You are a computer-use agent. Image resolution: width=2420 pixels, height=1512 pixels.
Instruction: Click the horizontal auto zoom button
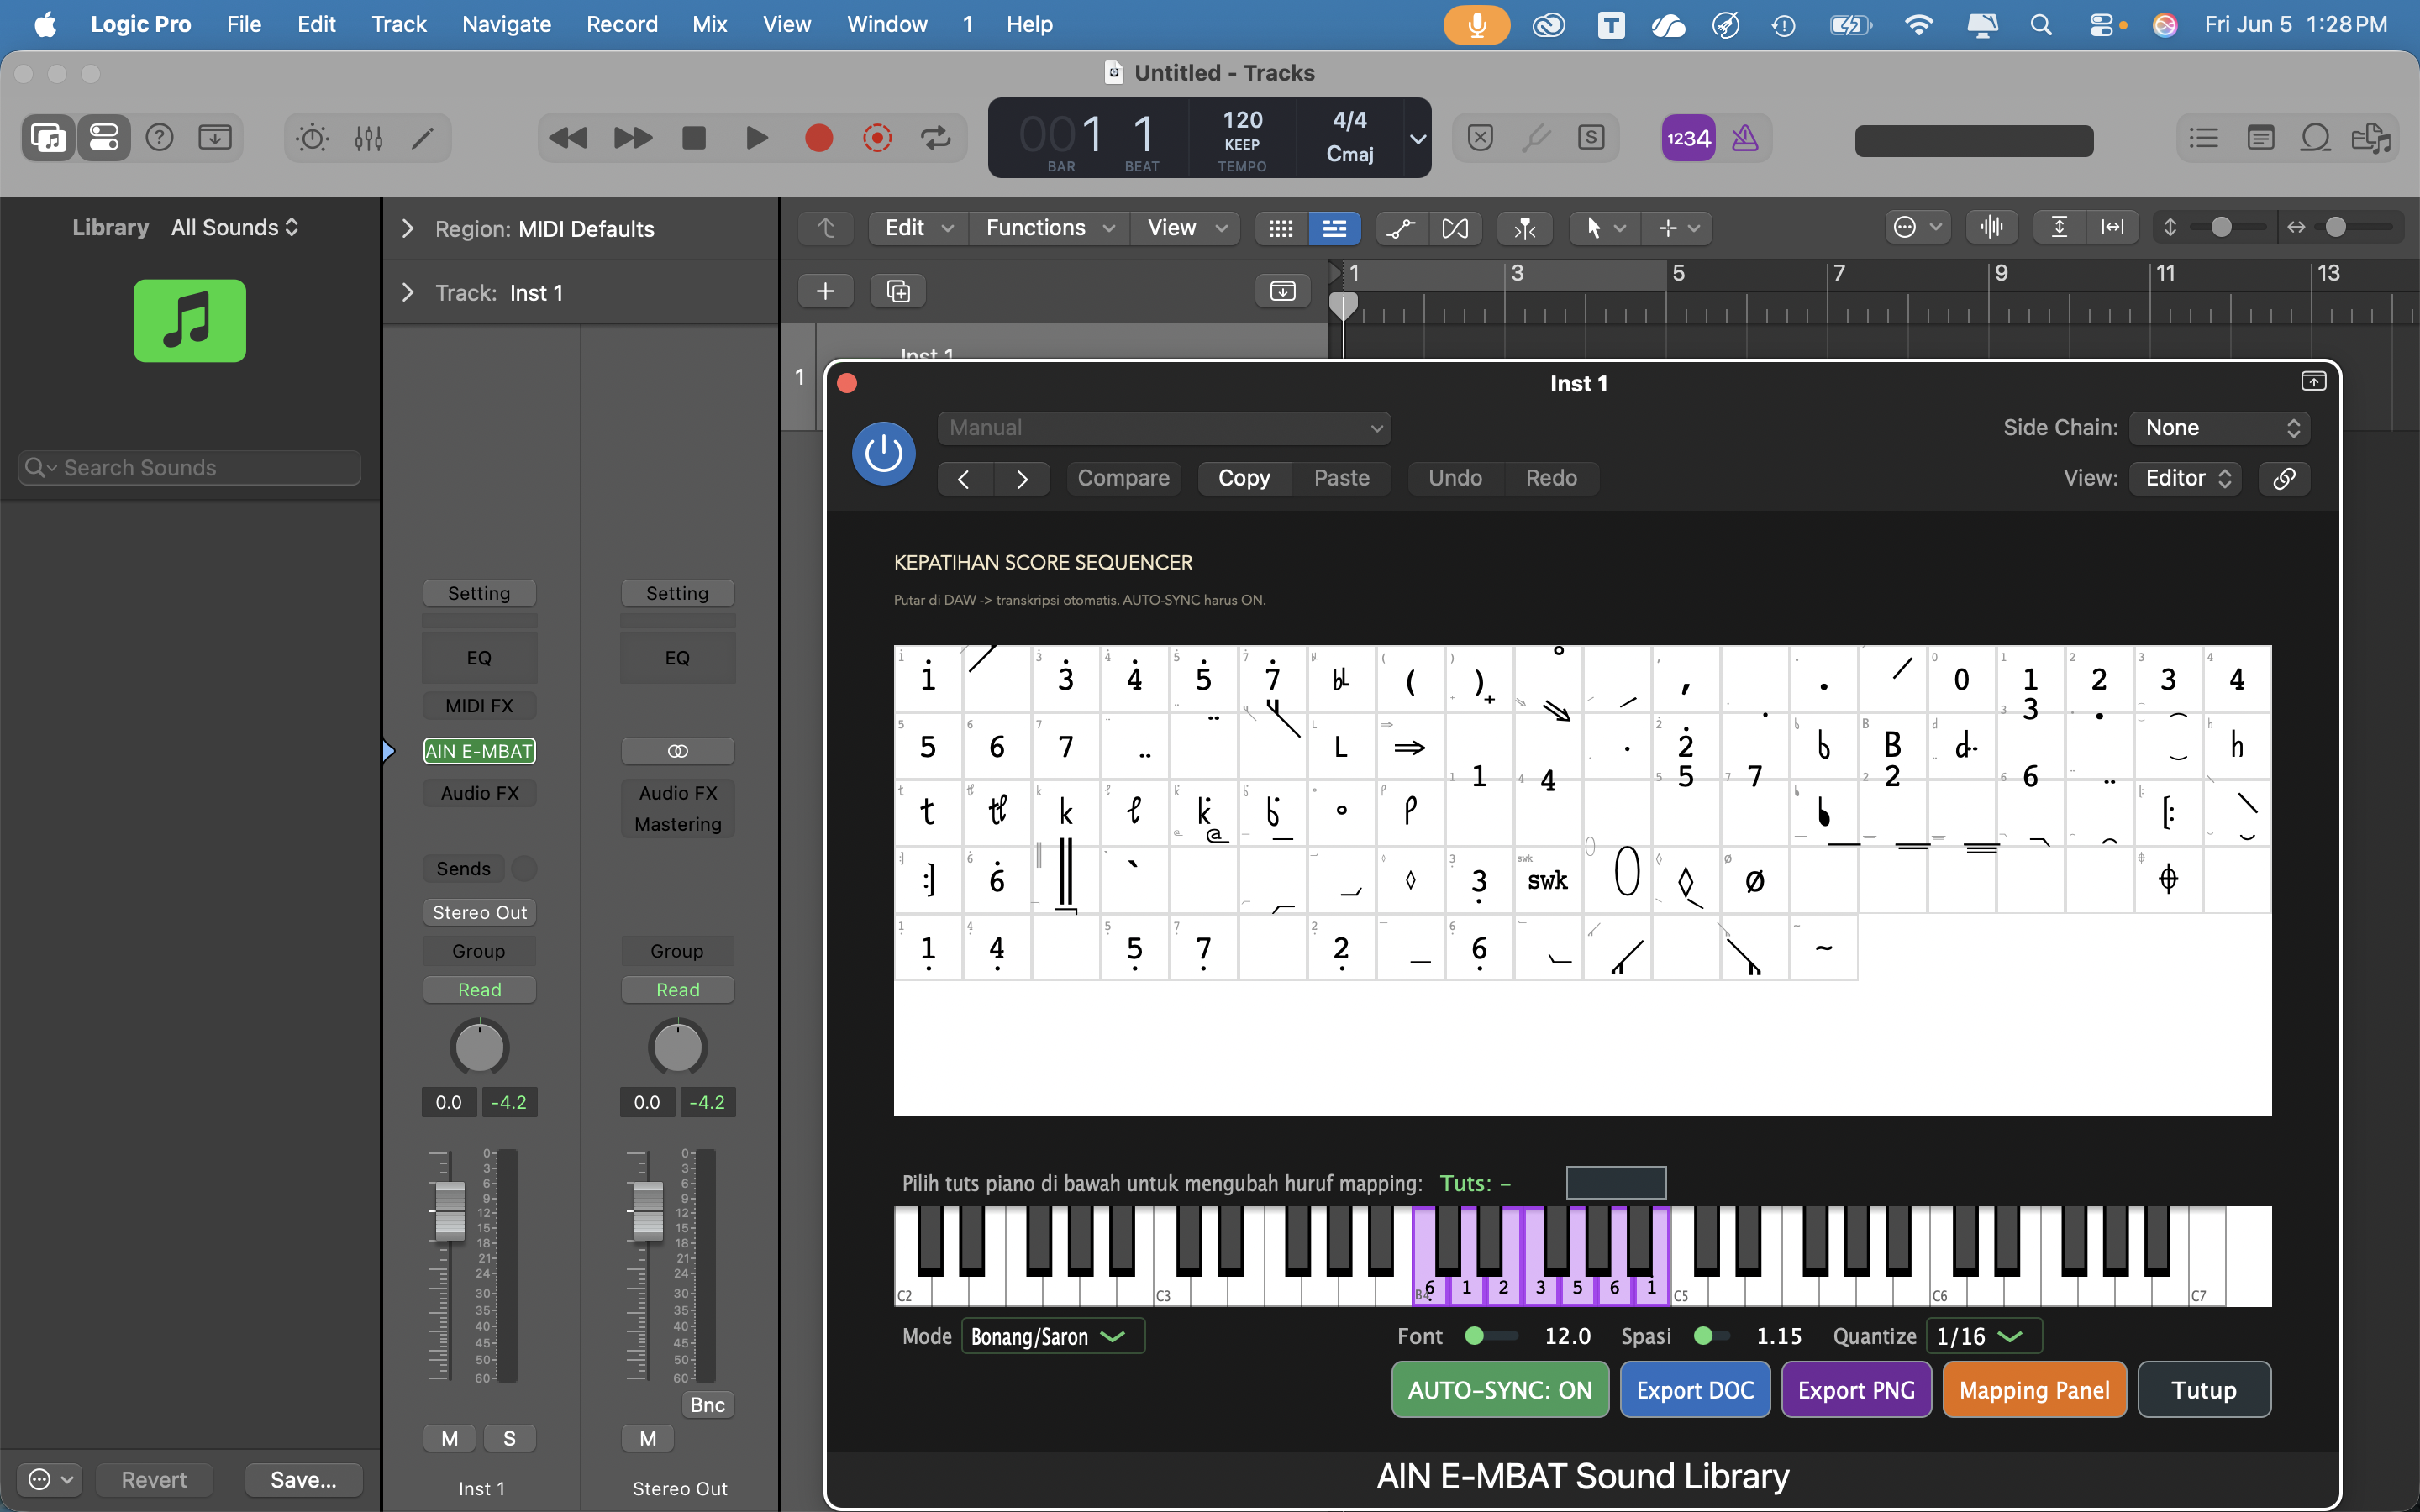point(2113,227)
